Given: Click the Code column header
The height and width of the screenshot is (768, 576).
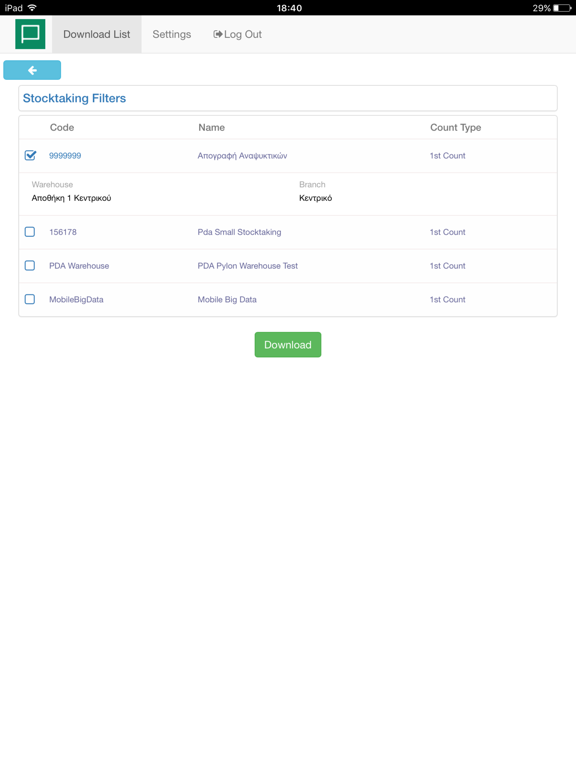Looking at the screenshot, I should [62, 127].
